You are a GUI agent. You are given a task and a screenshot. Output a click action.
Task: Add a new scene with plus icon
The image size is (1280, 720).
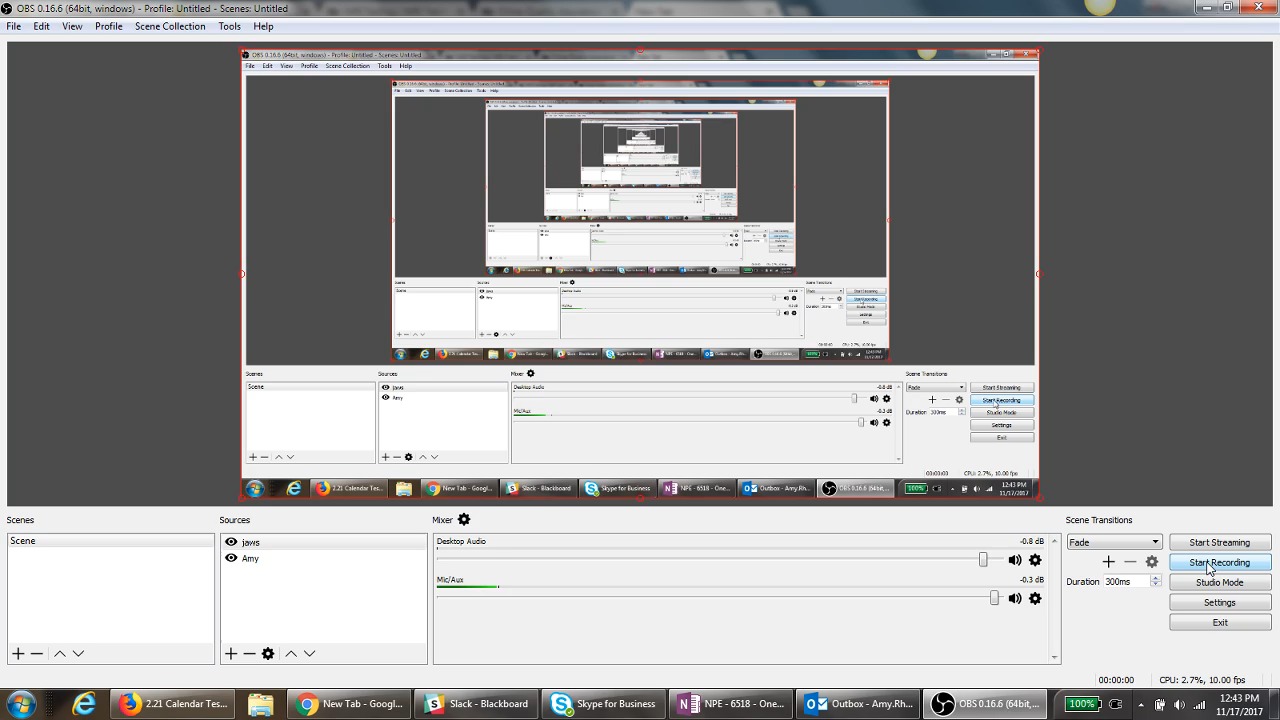tap(18, 654)
